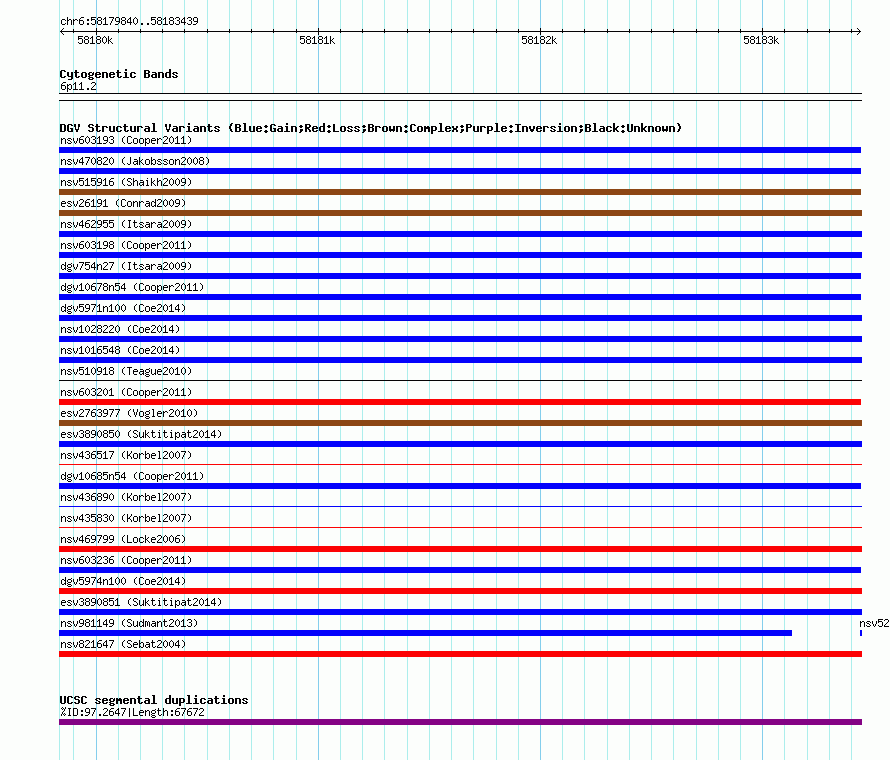Click the shorter blue bar under nsv981149
The width and height of the screenshot is (890, 760).
coord(425,633)
